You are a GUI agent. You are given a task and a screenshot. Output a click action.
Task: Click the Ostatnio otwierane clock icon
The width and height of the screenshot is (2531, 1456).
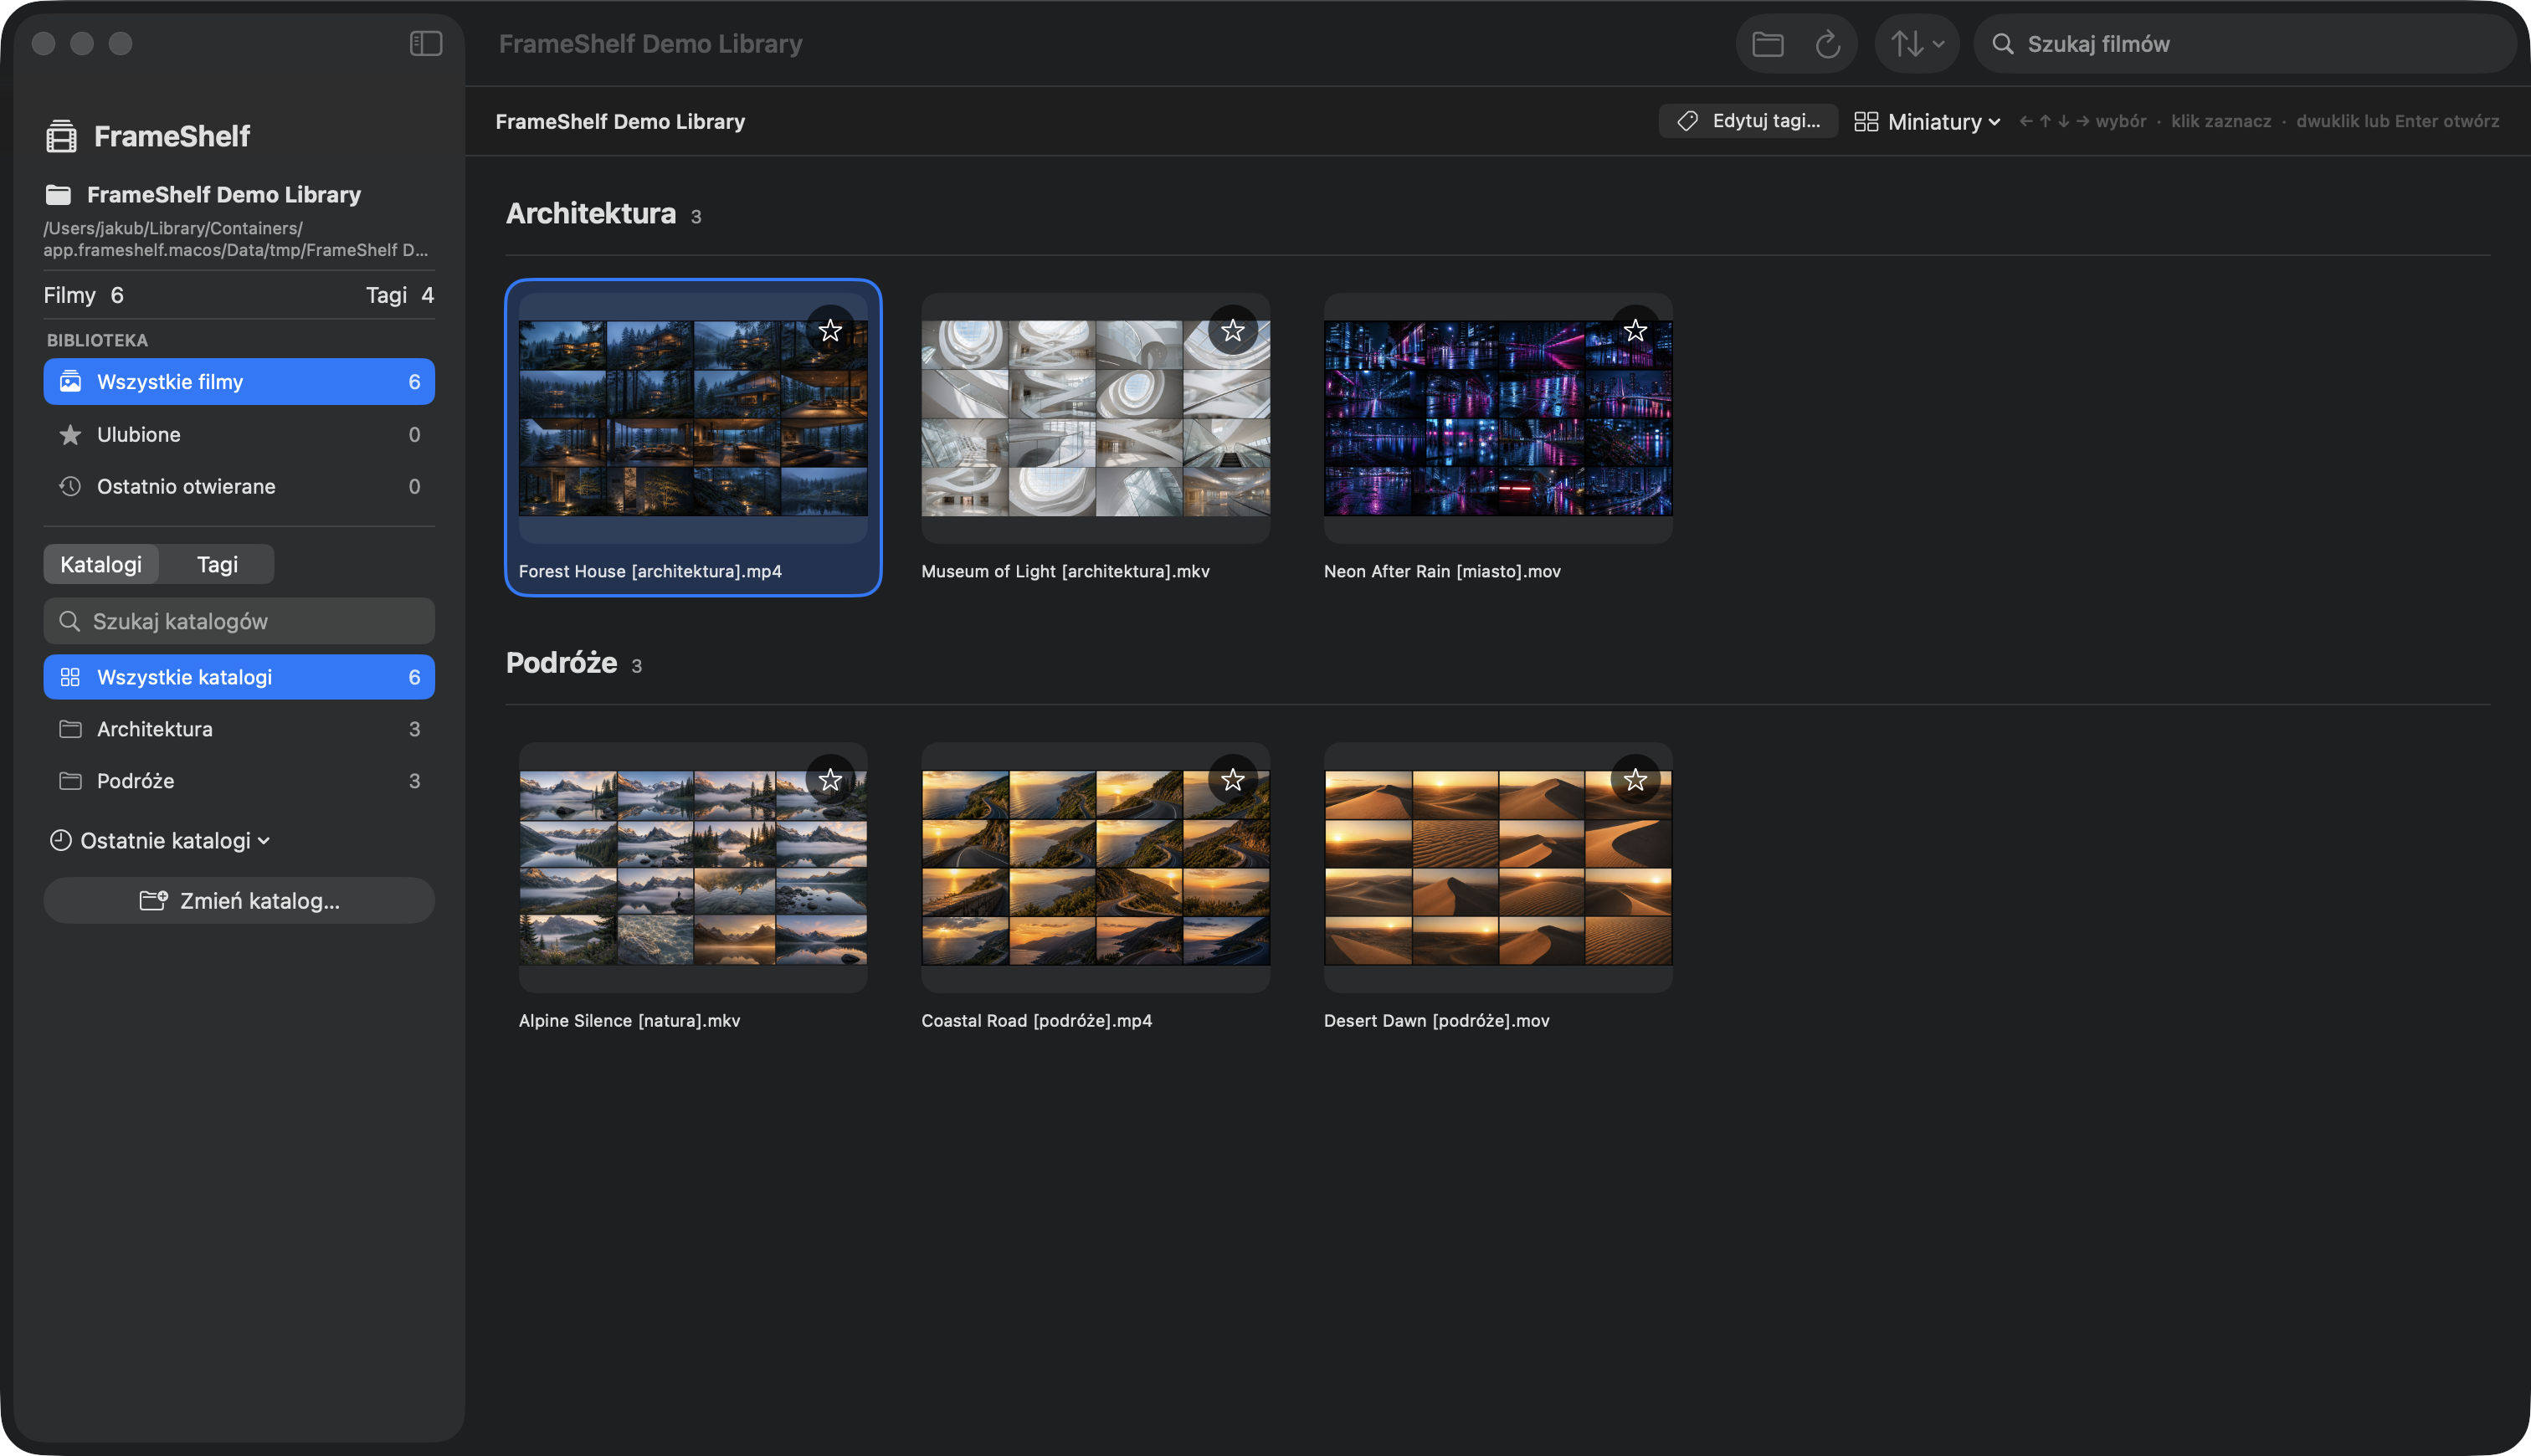click(x=70, y=486)
